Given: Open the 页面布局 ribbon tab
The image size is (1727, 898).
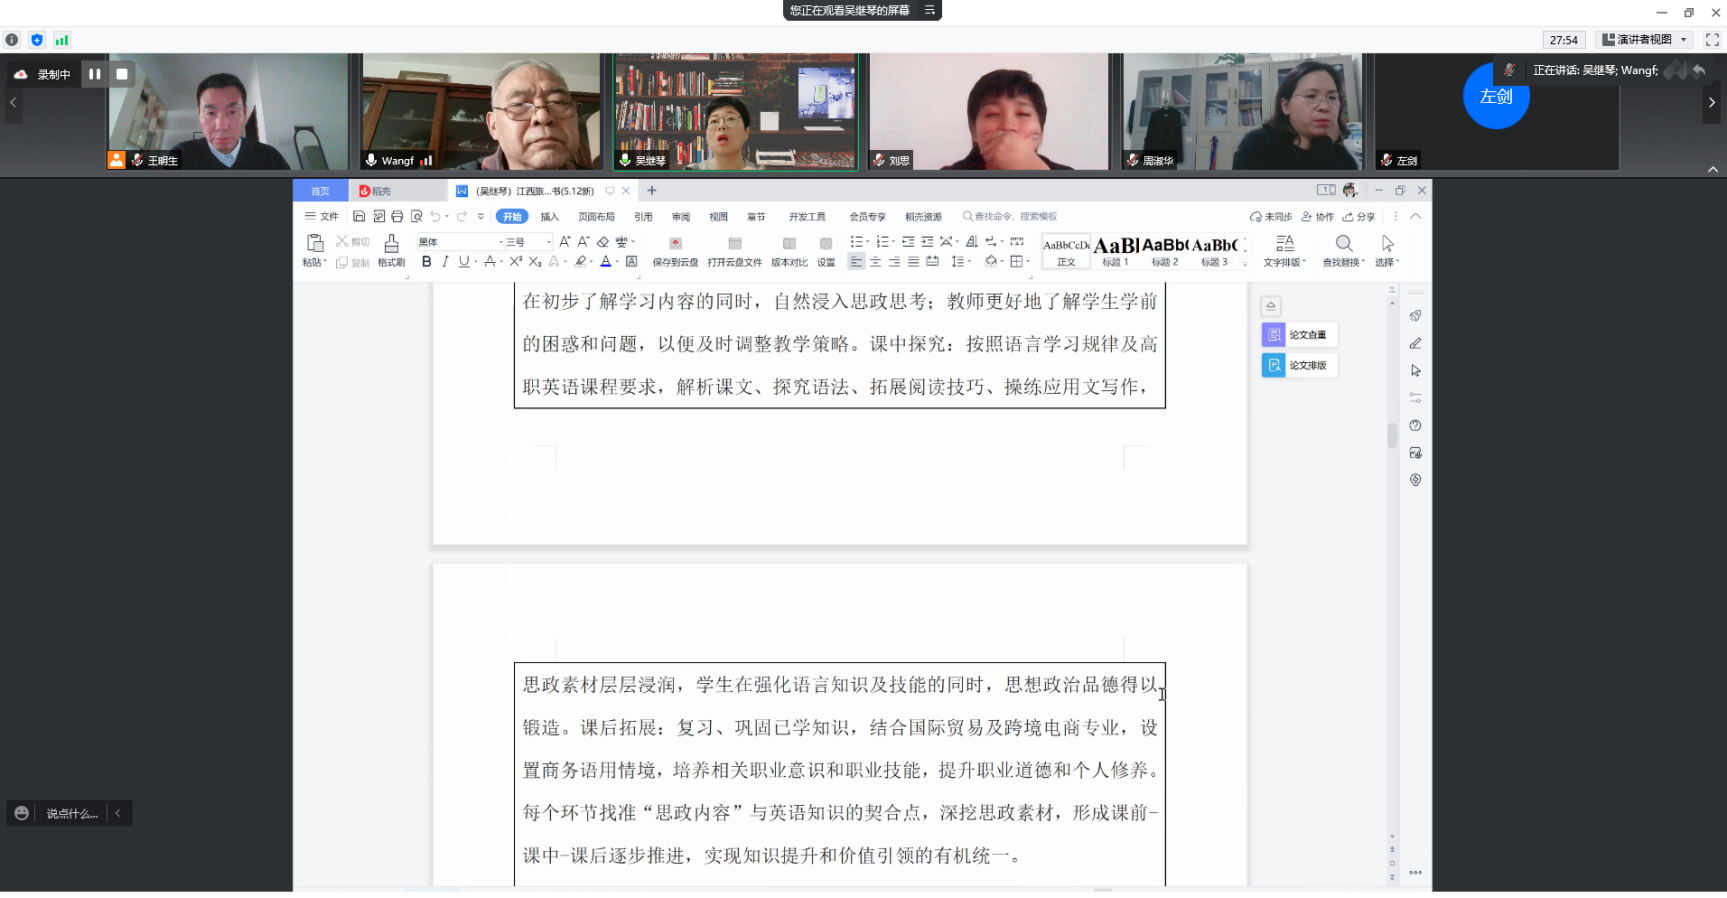Looking at the screenshot, I should (x=596, y=217).
